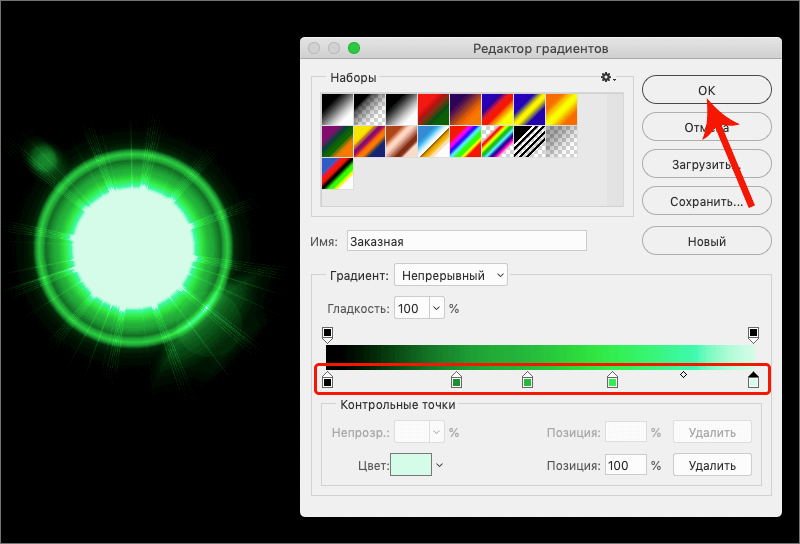Select the blue-yellow-blue gradient preset

pos(530,109)
